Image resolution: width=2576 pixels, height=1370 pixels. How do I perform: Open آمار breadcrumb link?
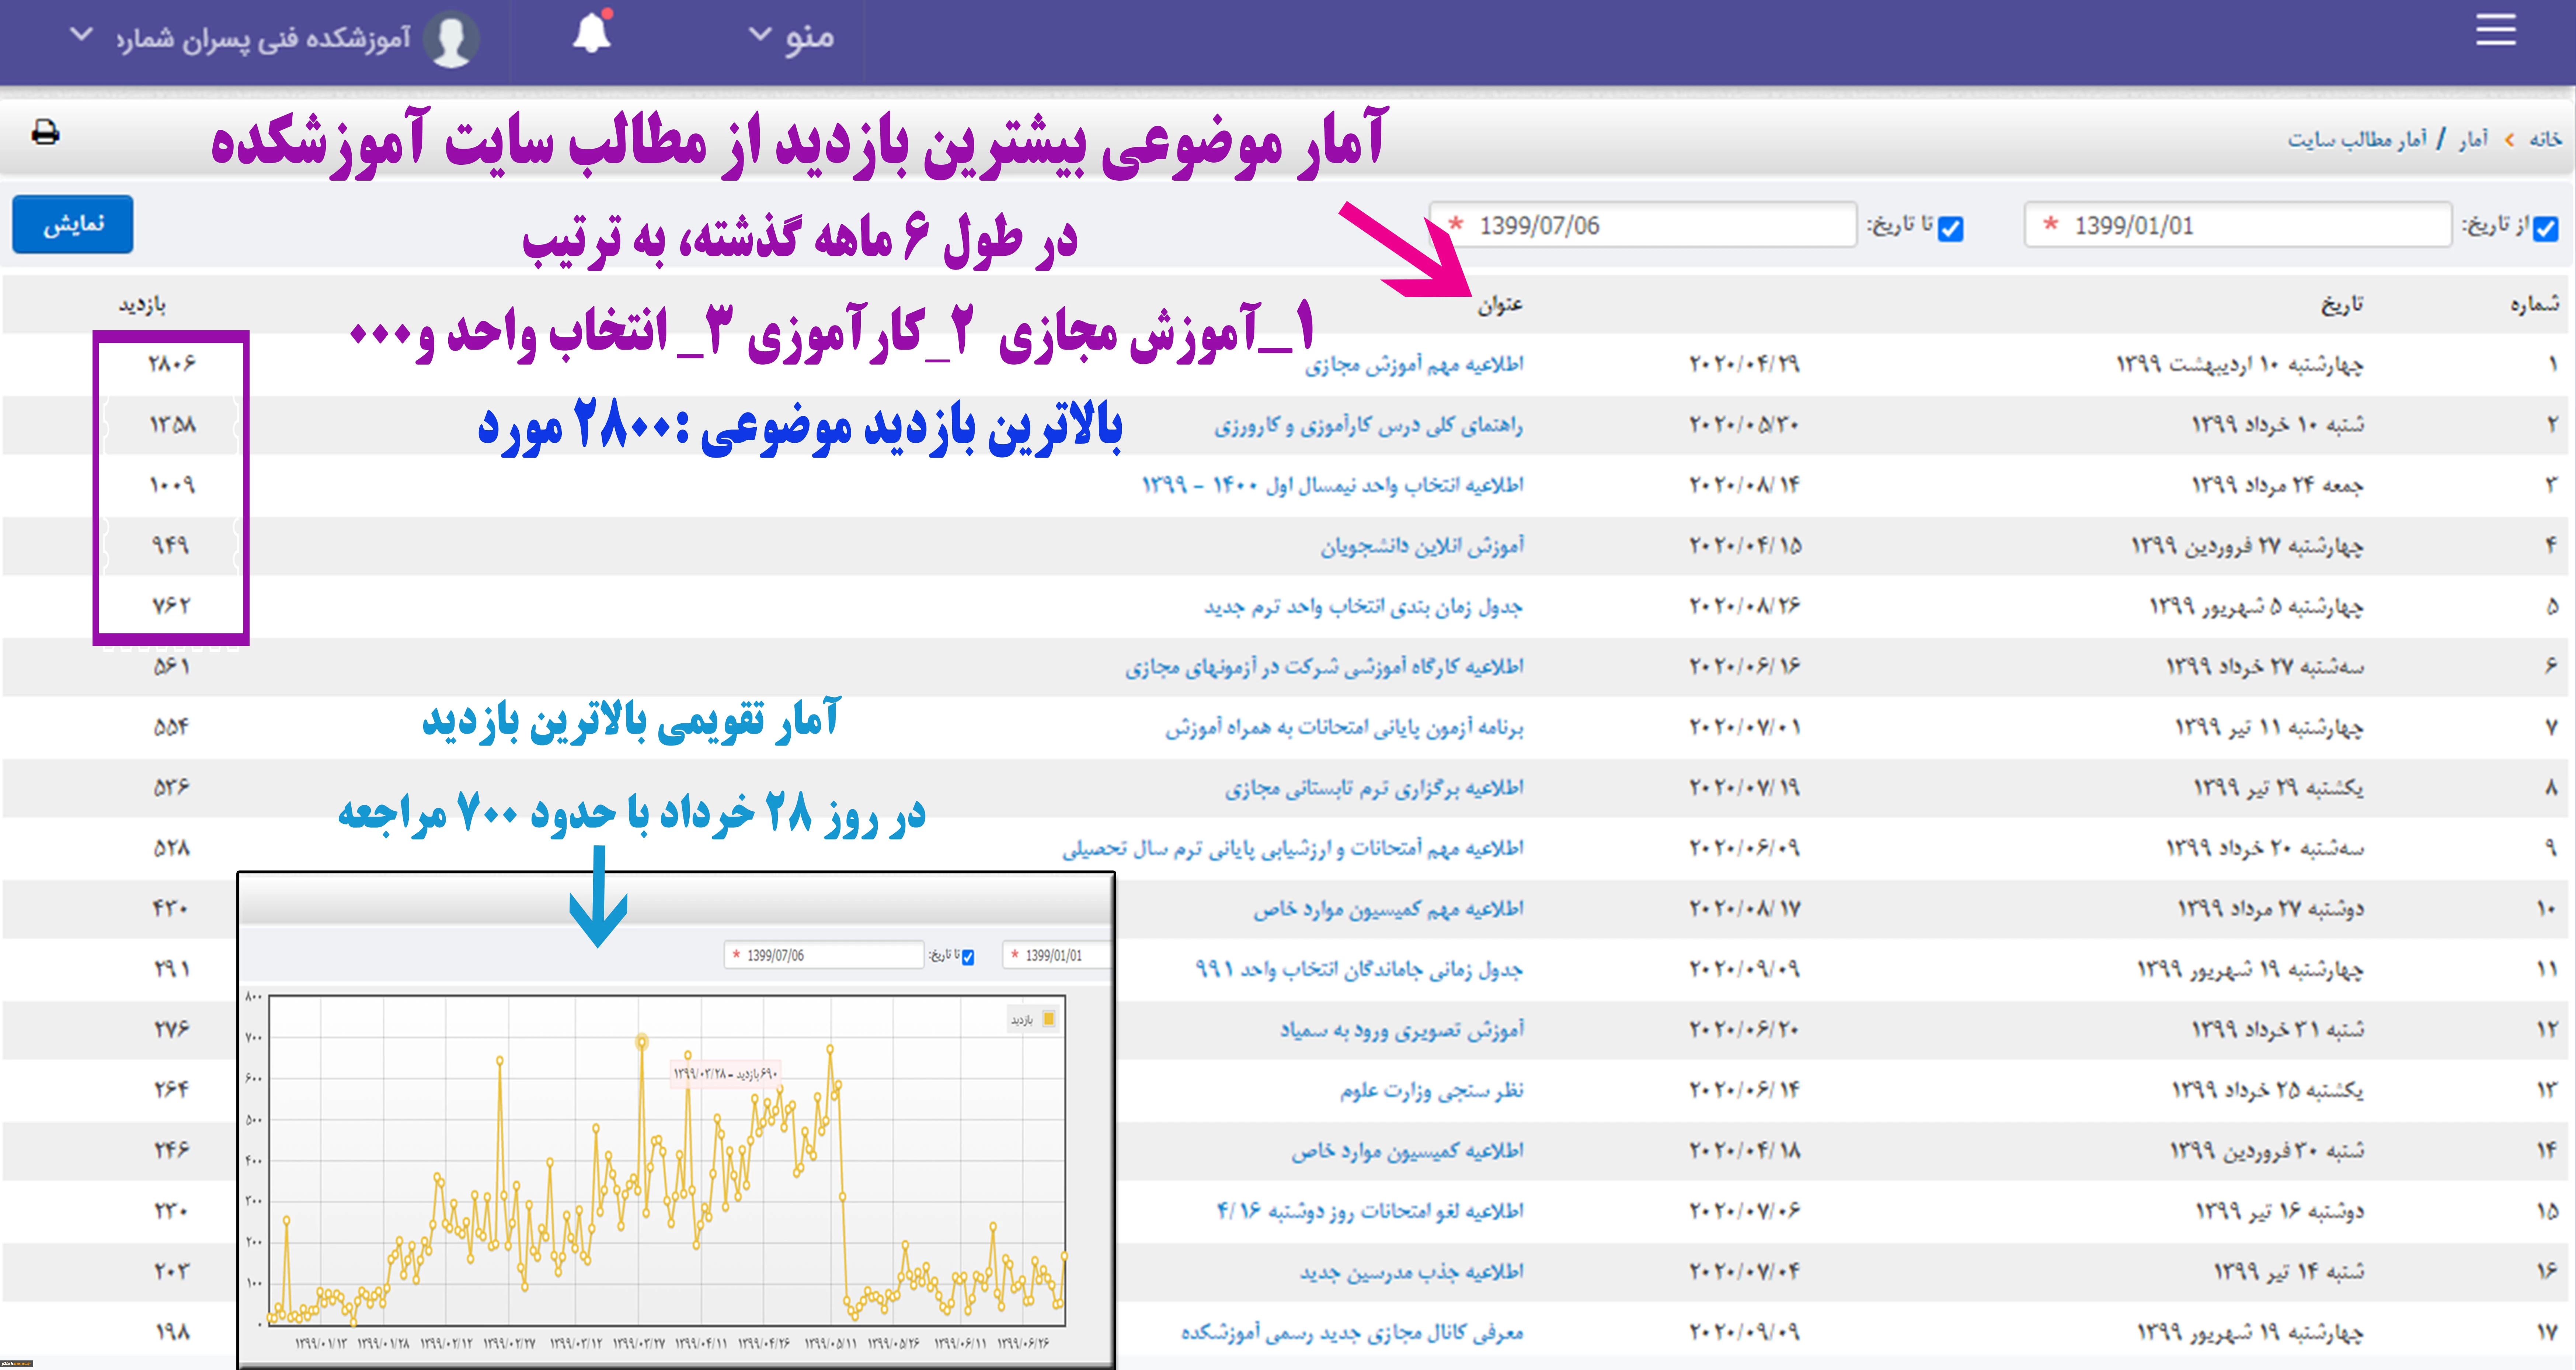click(x=2474, y=139)
